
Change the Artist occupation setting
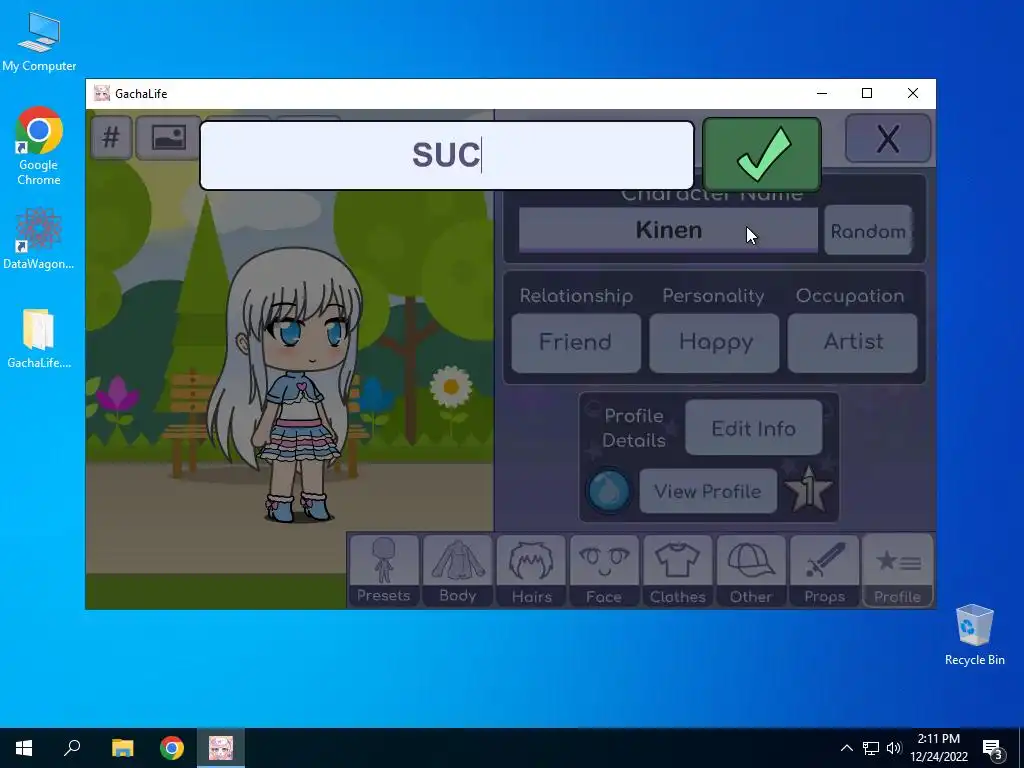point(852,342)
